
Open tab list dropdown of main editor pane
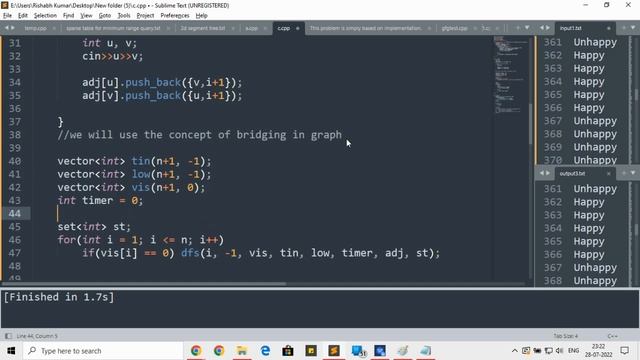[x=527, y=28]
